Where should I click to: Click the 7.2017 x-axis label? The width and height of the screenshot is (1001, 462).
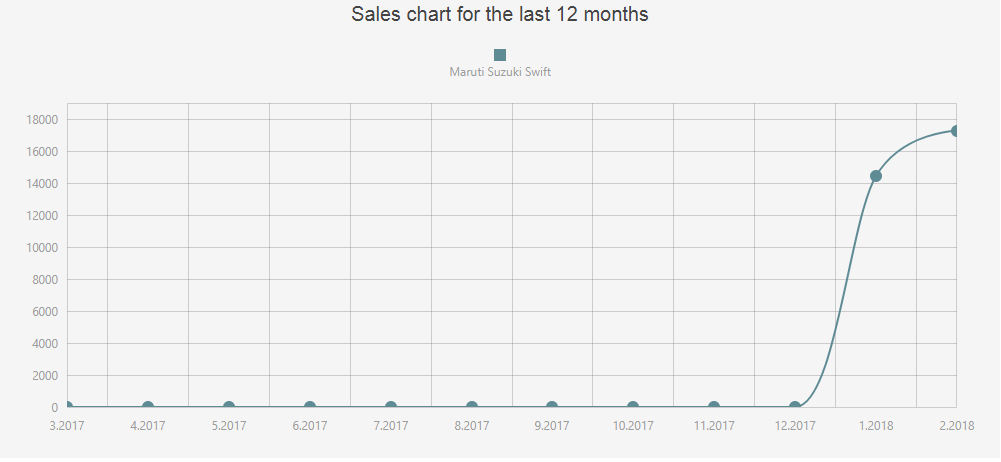pos(391,426)
